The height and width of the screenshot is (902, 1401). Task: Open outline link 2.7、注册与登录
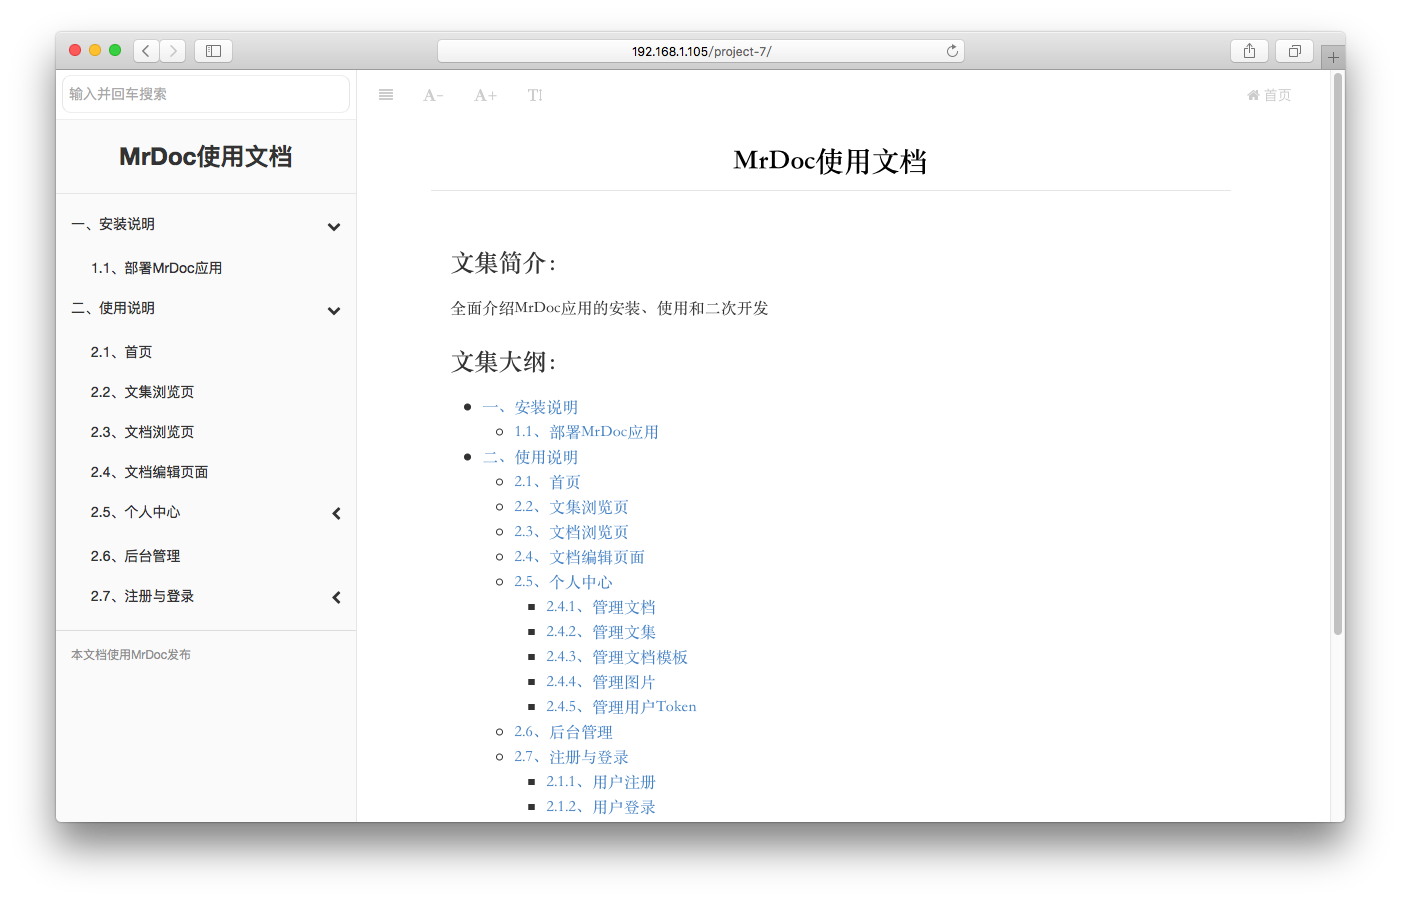pos(571,757)
